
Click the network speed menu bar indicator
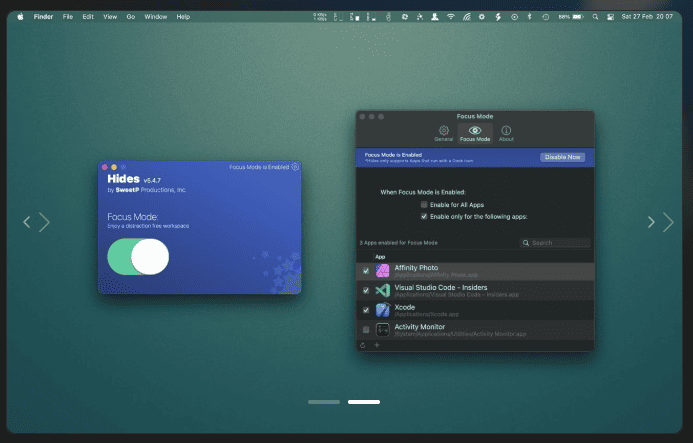point(320,17)
